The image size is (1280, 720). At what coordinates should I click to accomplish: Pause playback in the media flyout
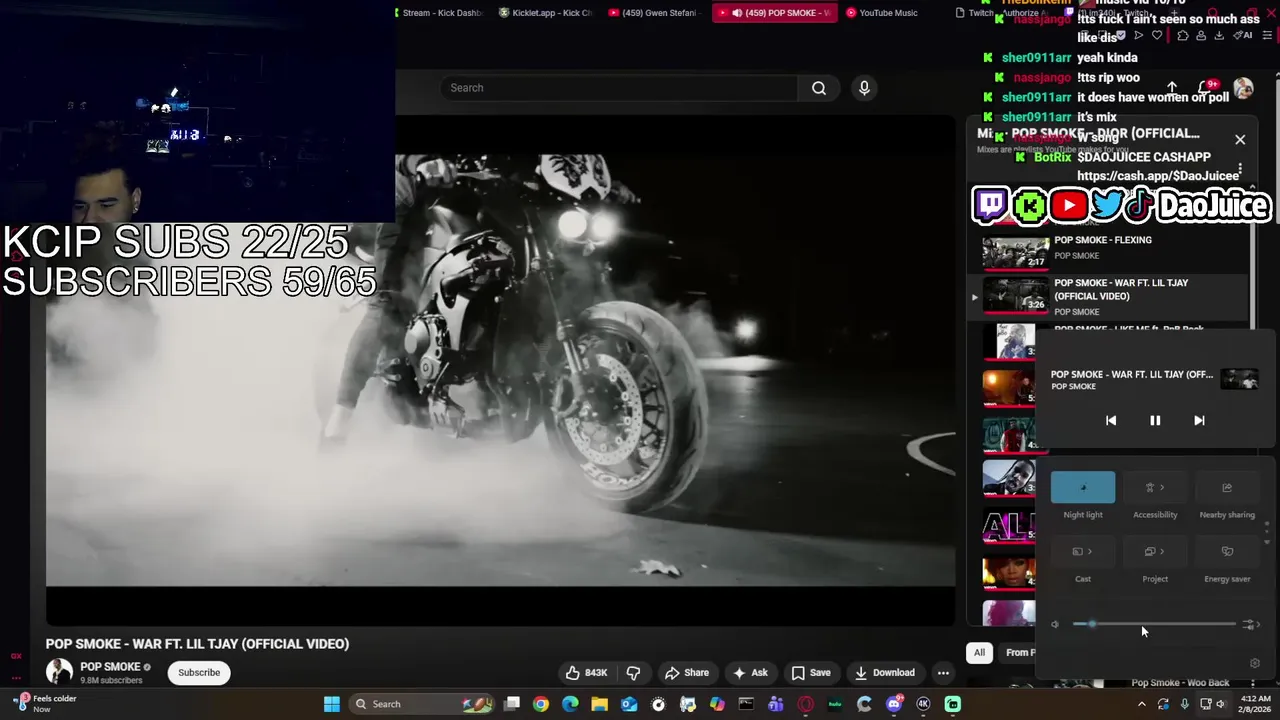click(1155, 421)
